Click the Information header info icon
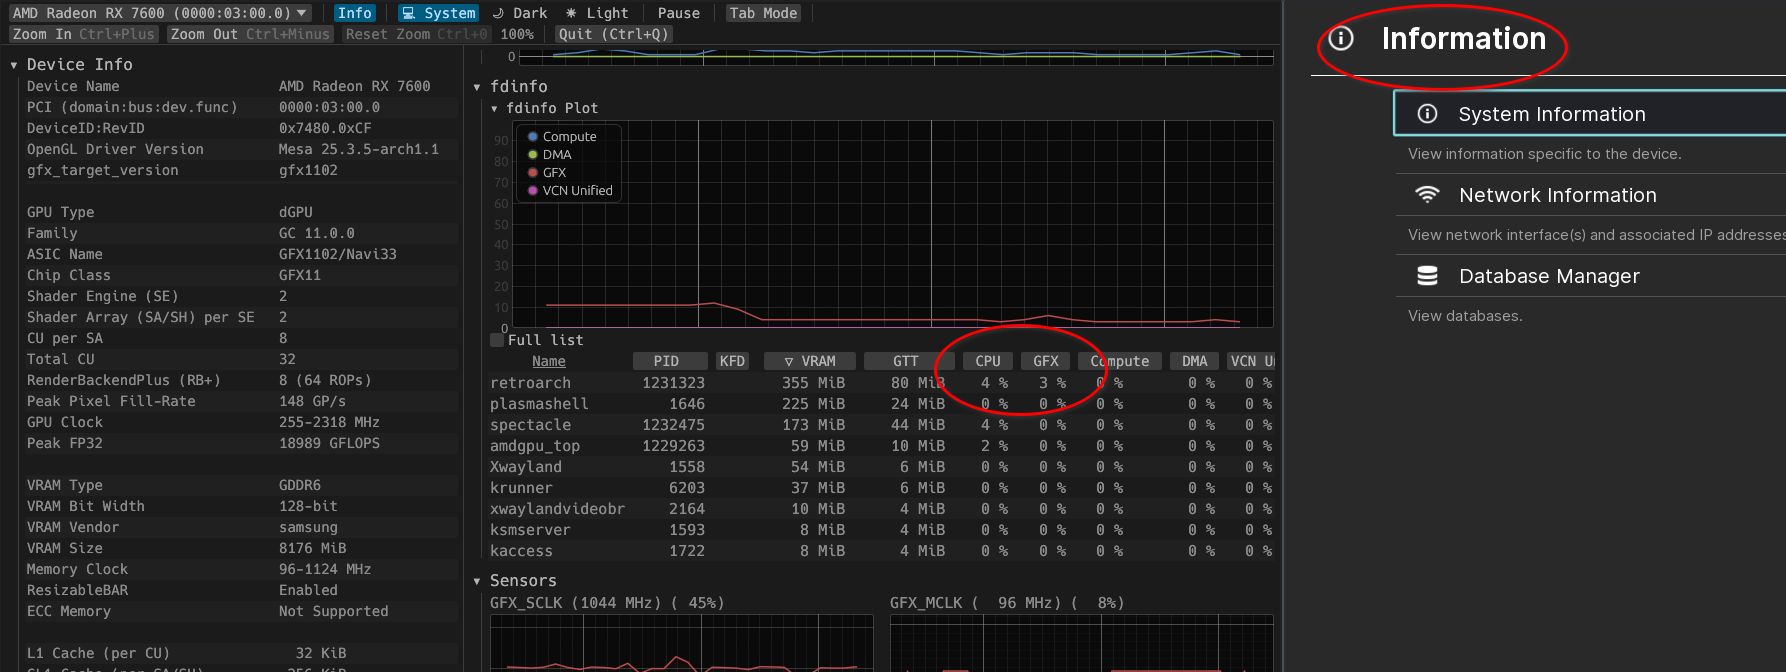The height and width of the screenshot is (672, 1786). pos(1341,39)
